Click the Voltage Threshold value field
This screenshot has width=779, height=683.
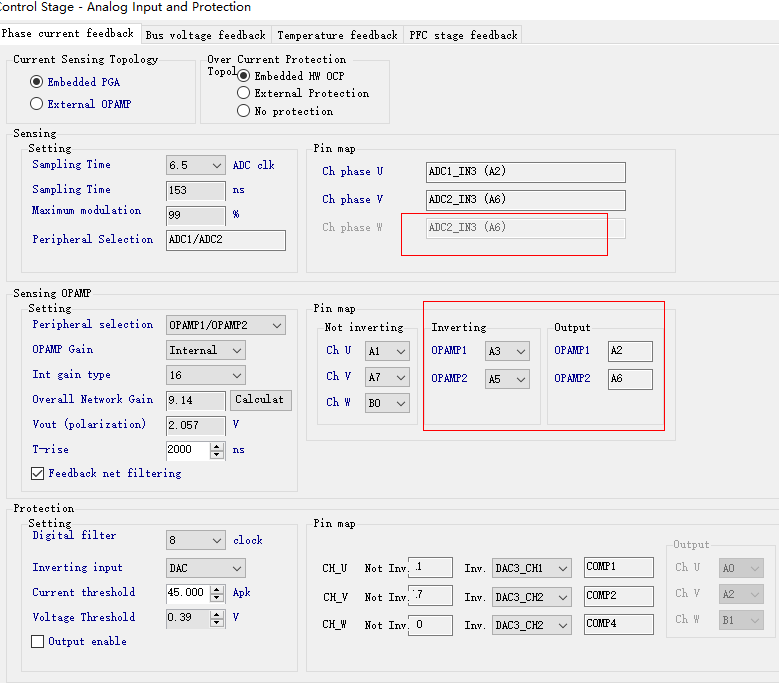[189, 618]
